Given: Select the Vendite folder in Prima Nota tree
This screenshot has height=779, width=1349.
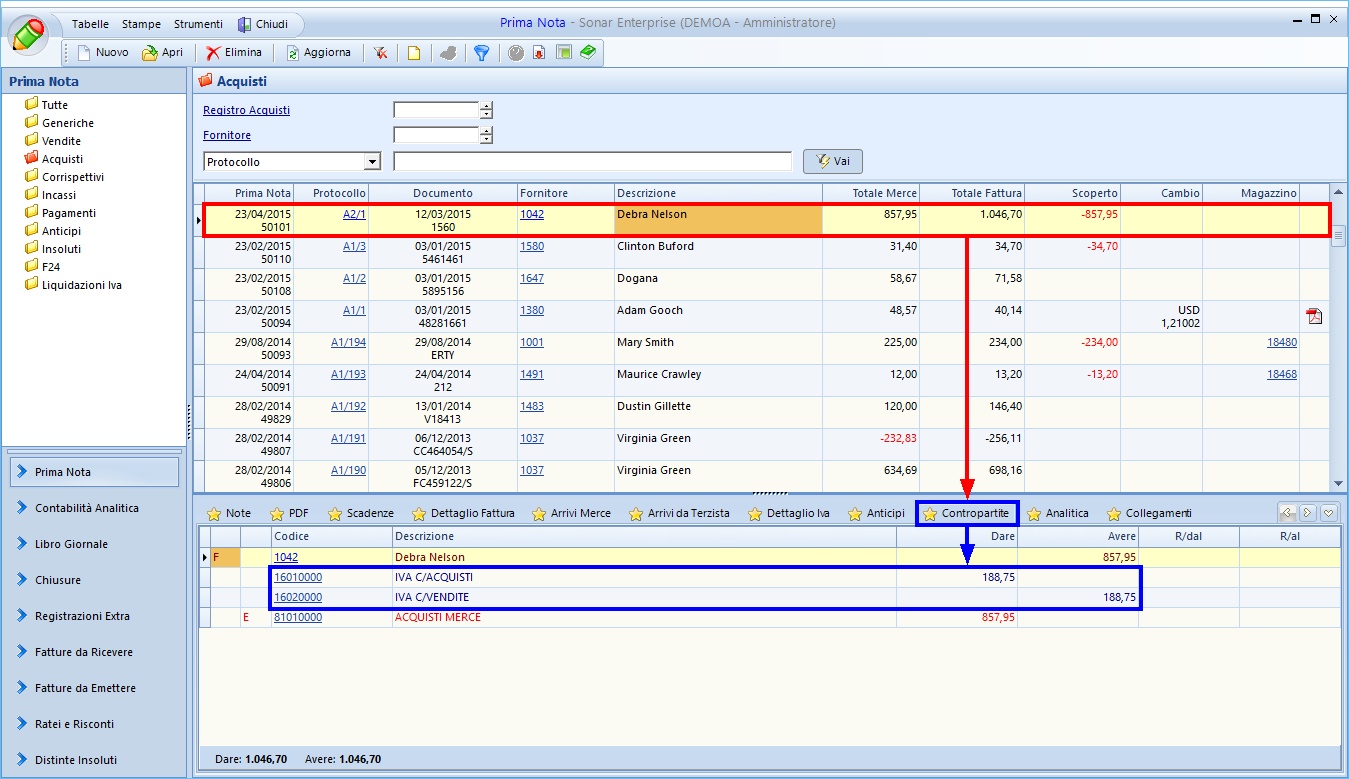Looking at the screenshot, I should tap(61, 141).
